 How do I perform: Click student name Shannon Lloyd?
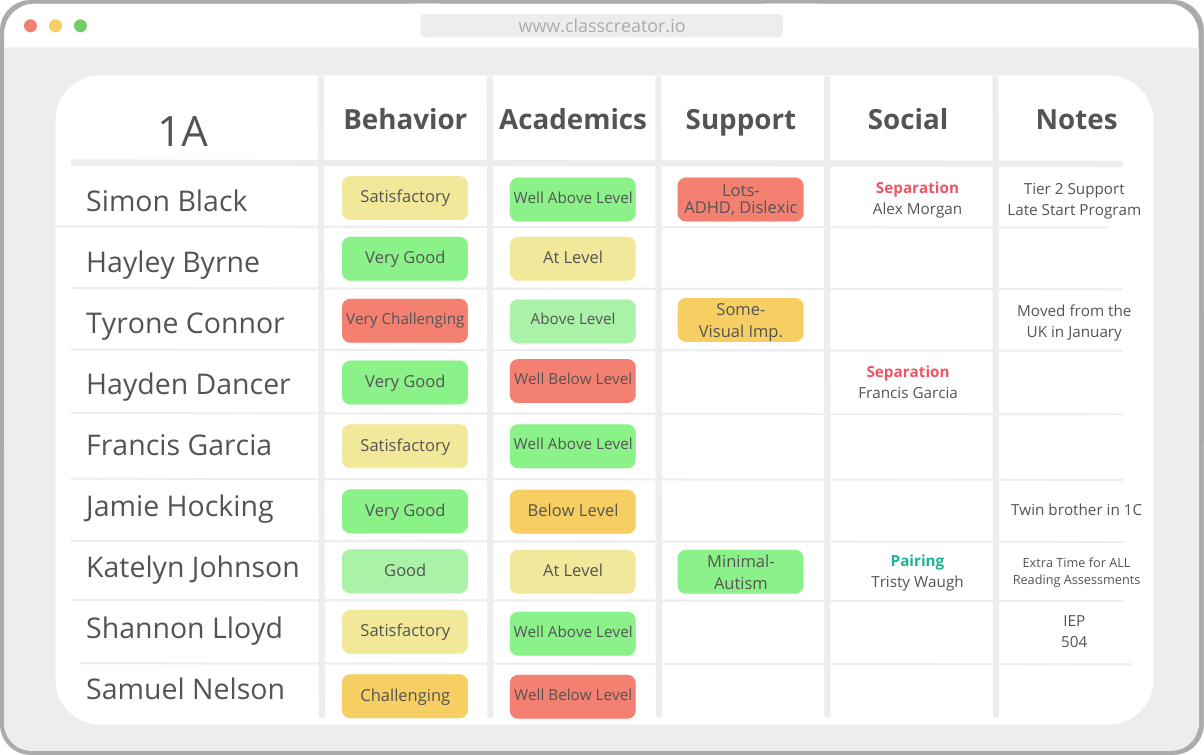(x=184, y=628)
